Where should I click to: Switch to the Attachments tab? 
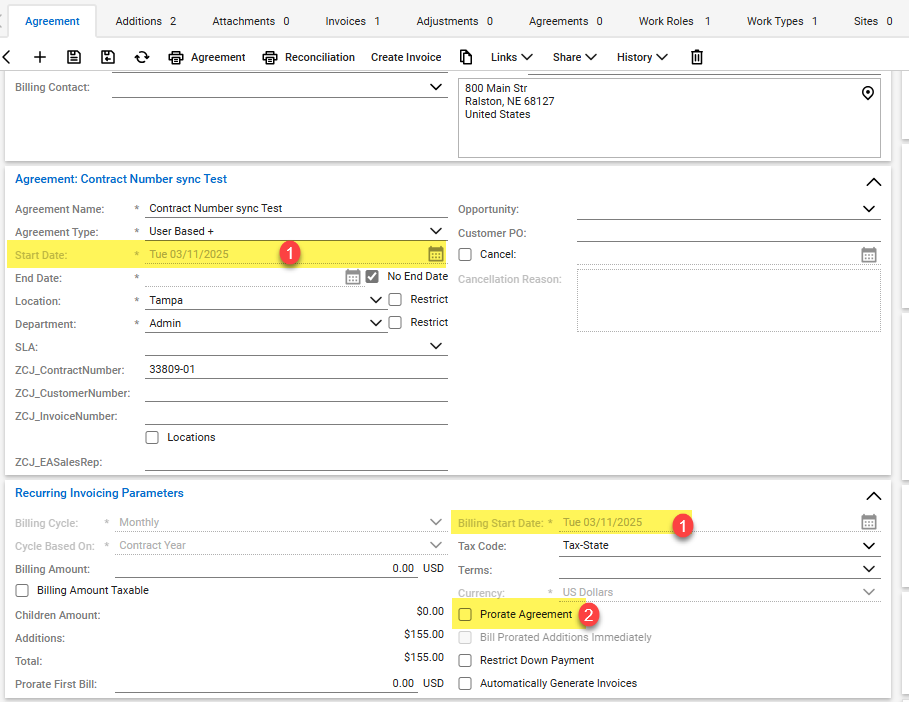point(250,21)
